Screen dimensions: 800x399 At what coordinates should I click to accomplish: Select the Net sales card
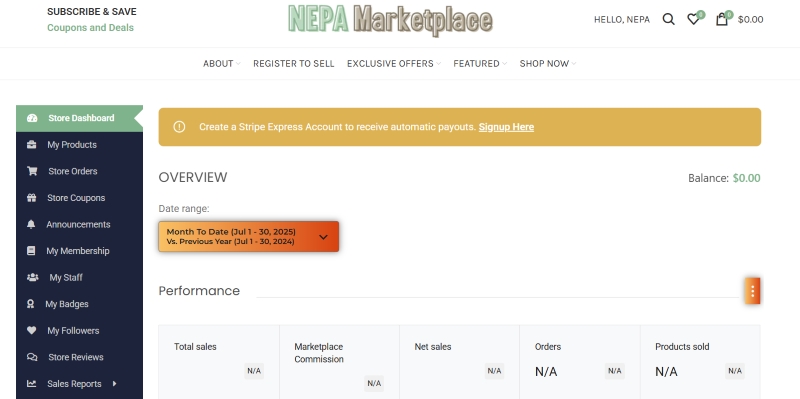(460, 362)
